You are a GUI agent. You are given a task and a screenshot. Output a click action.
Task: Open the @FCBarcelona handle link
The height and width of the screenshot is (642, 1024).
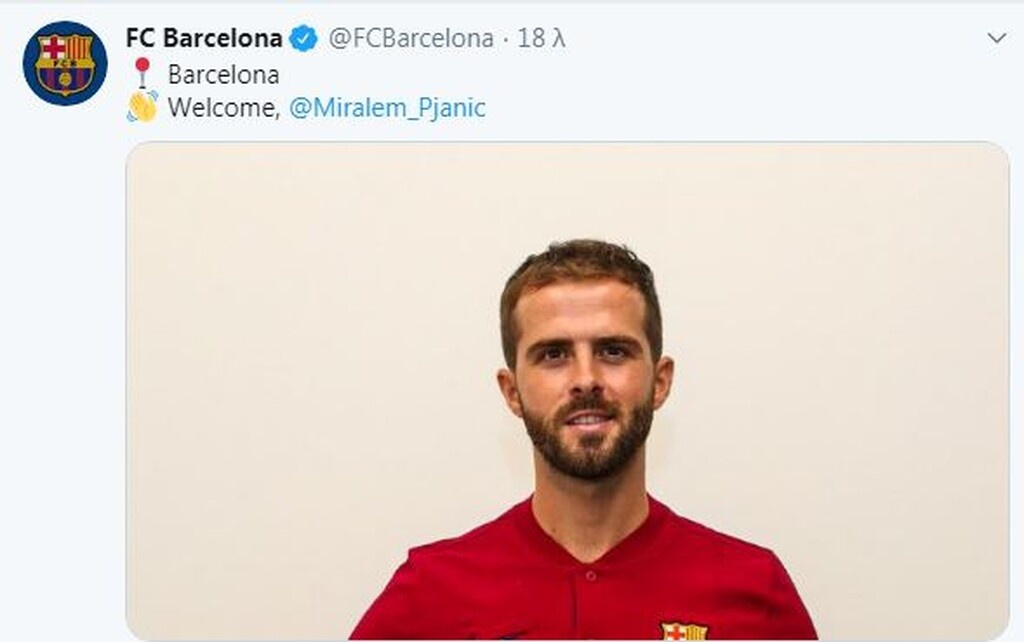[x=411, y=39]
